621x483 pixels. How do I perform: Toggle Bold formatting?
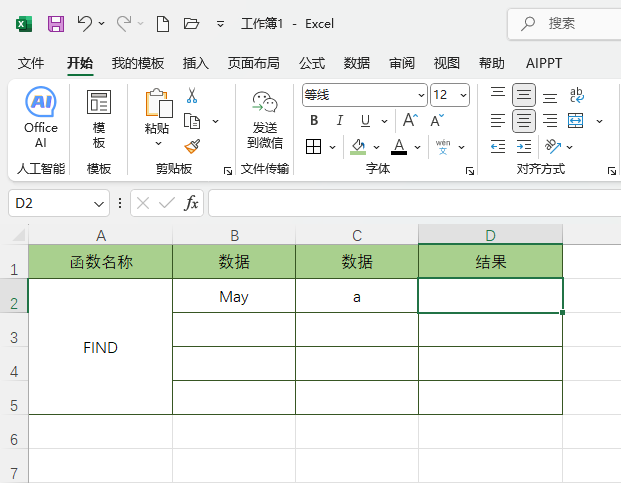(314, 120)
